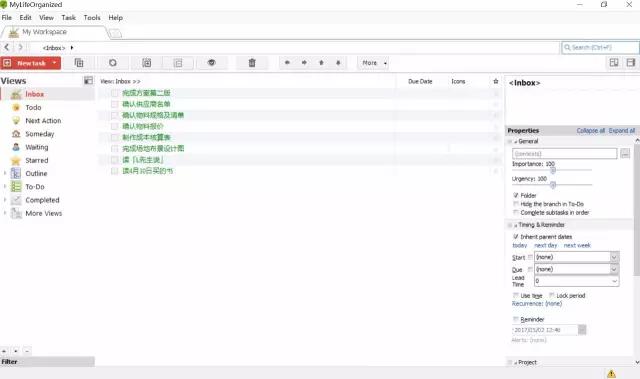Open the <Inbox> breadcrumb arrow
Viewport: 640px width, 379px height.
coord(72,48)
